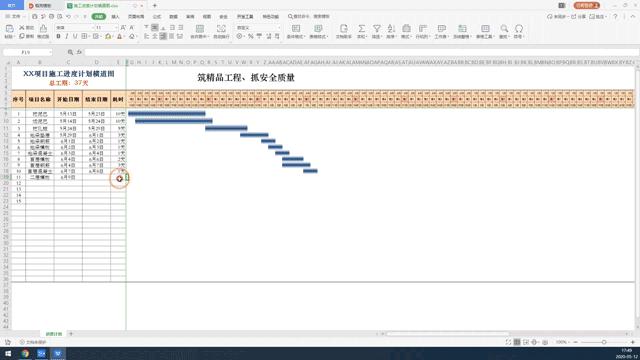This screenshot has width=640, height=360.
Task: Click the decrease font size icon
Action: pos(132,27)
